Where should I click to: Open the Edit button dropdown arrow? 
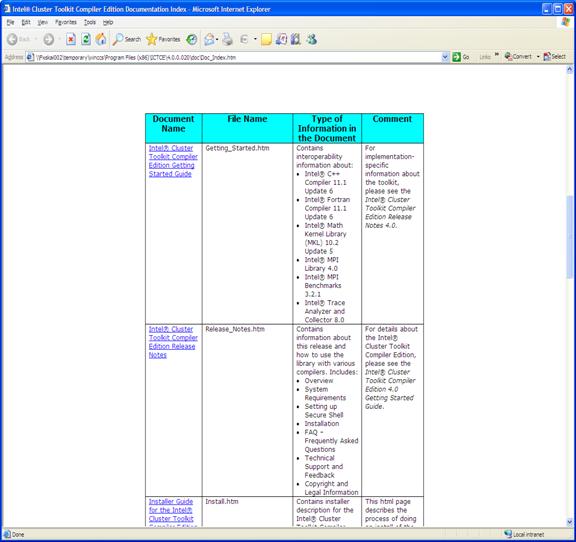click(255, 39)
